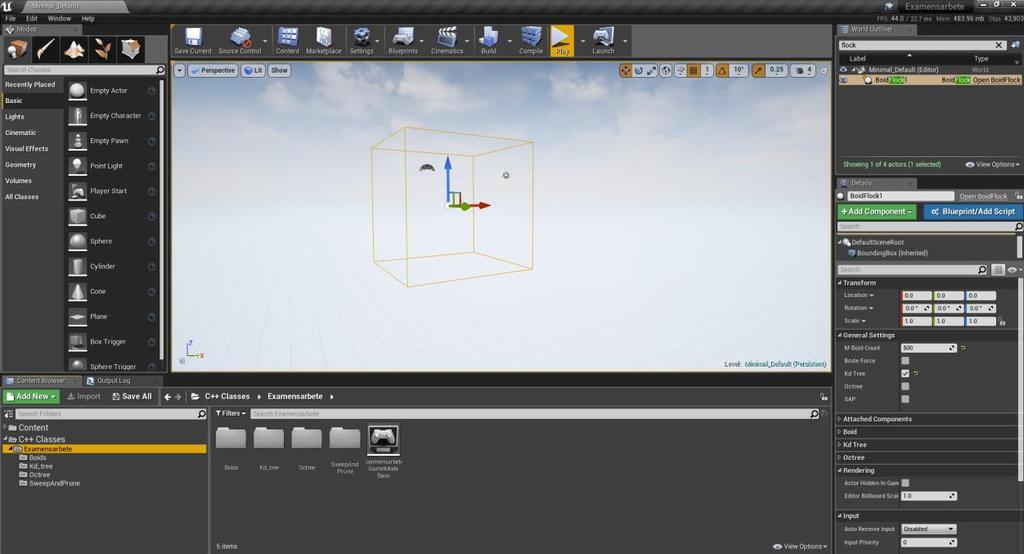Open Perspective viewport type dropdown

(212, 71)
